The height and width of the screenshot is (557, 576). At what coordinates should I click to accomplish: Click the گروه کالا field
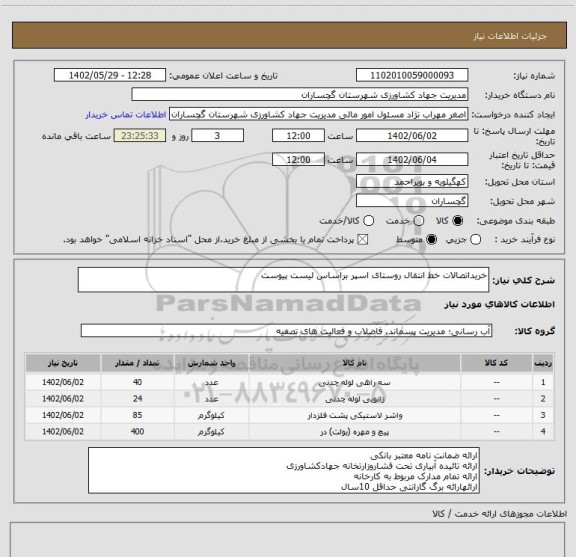(286, 331)
